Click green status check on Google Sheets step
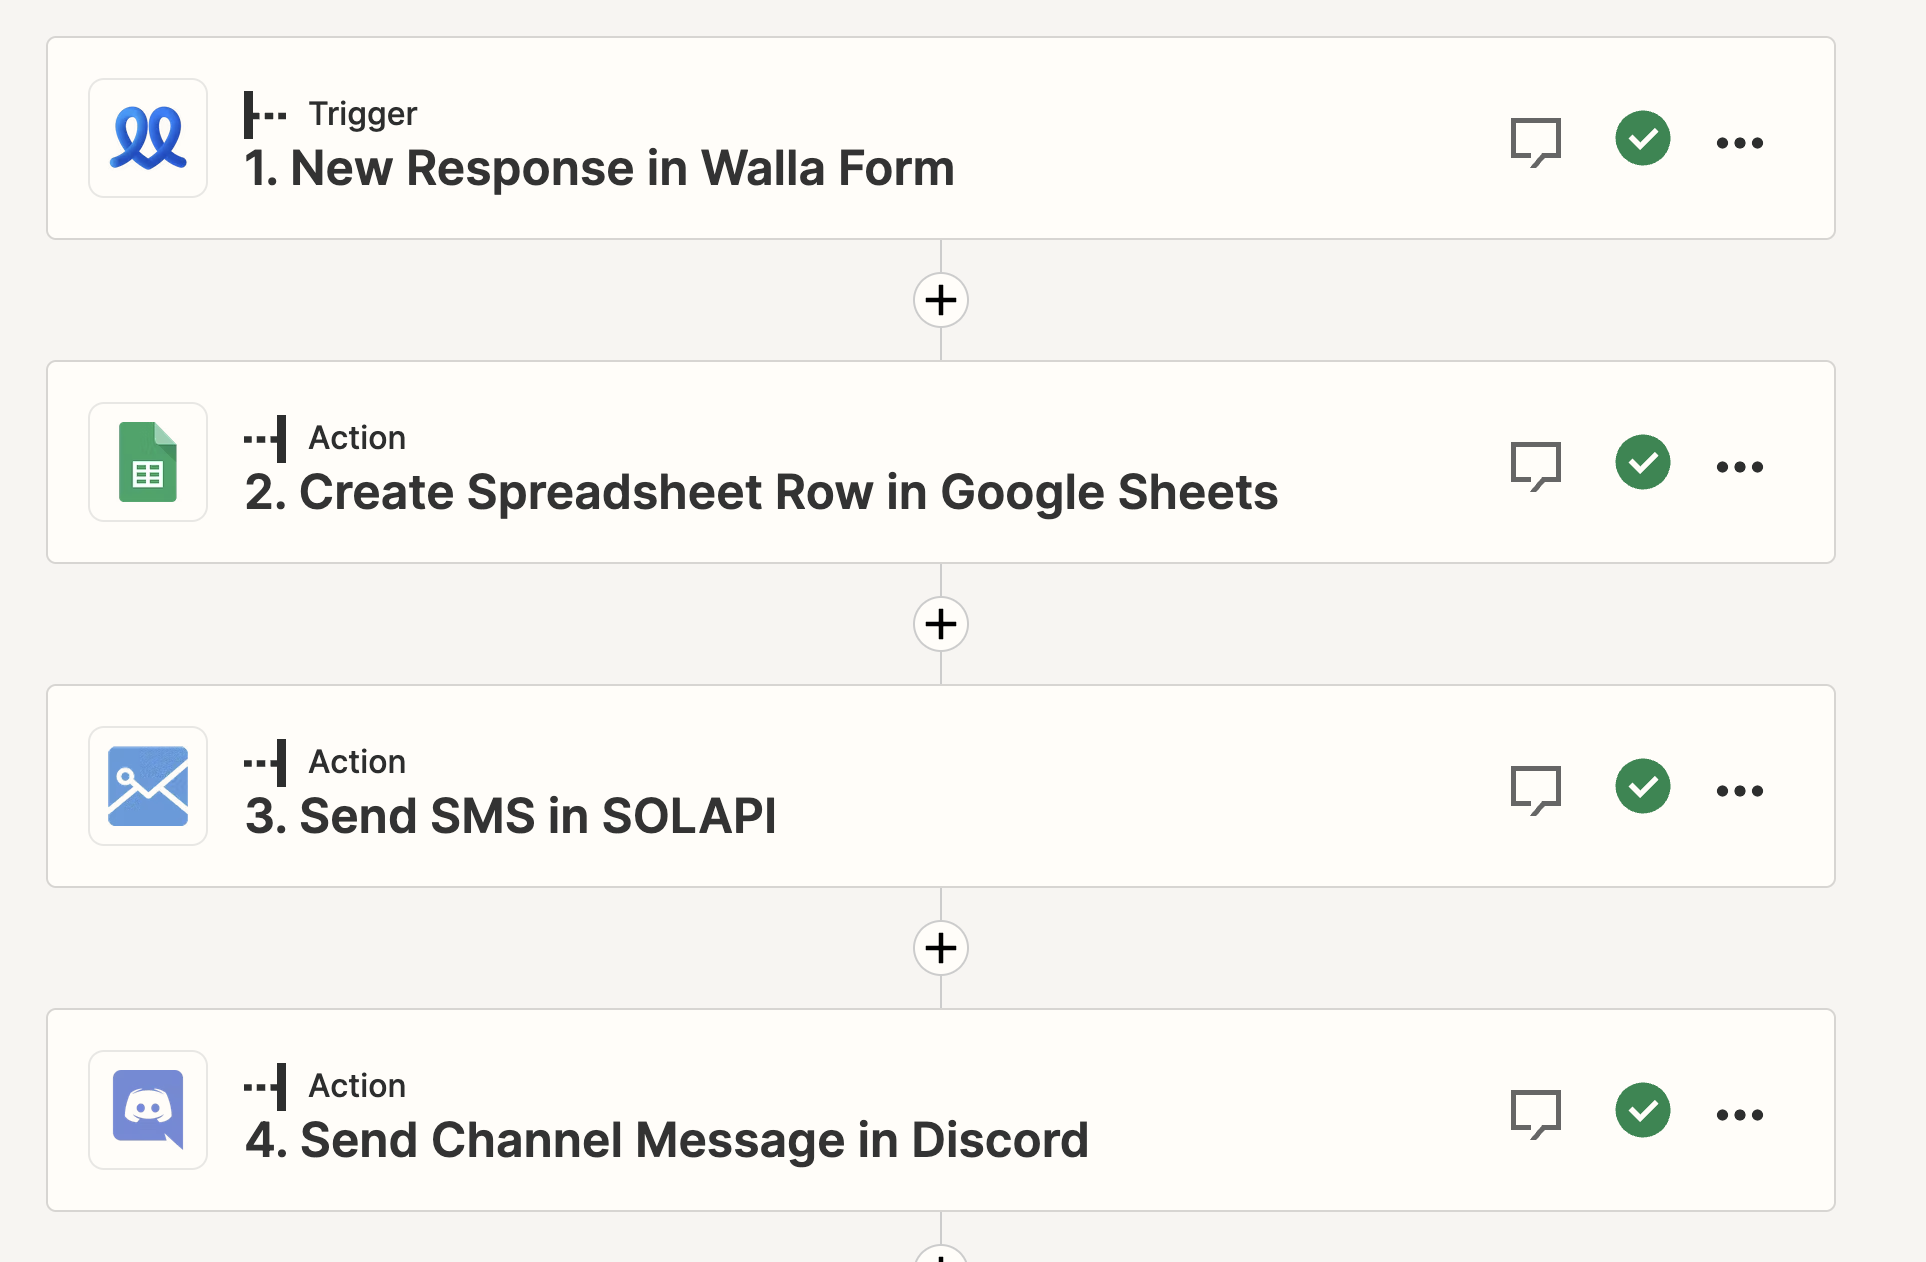This screenshot has width=1926, height=1262. click(1643, 462)
